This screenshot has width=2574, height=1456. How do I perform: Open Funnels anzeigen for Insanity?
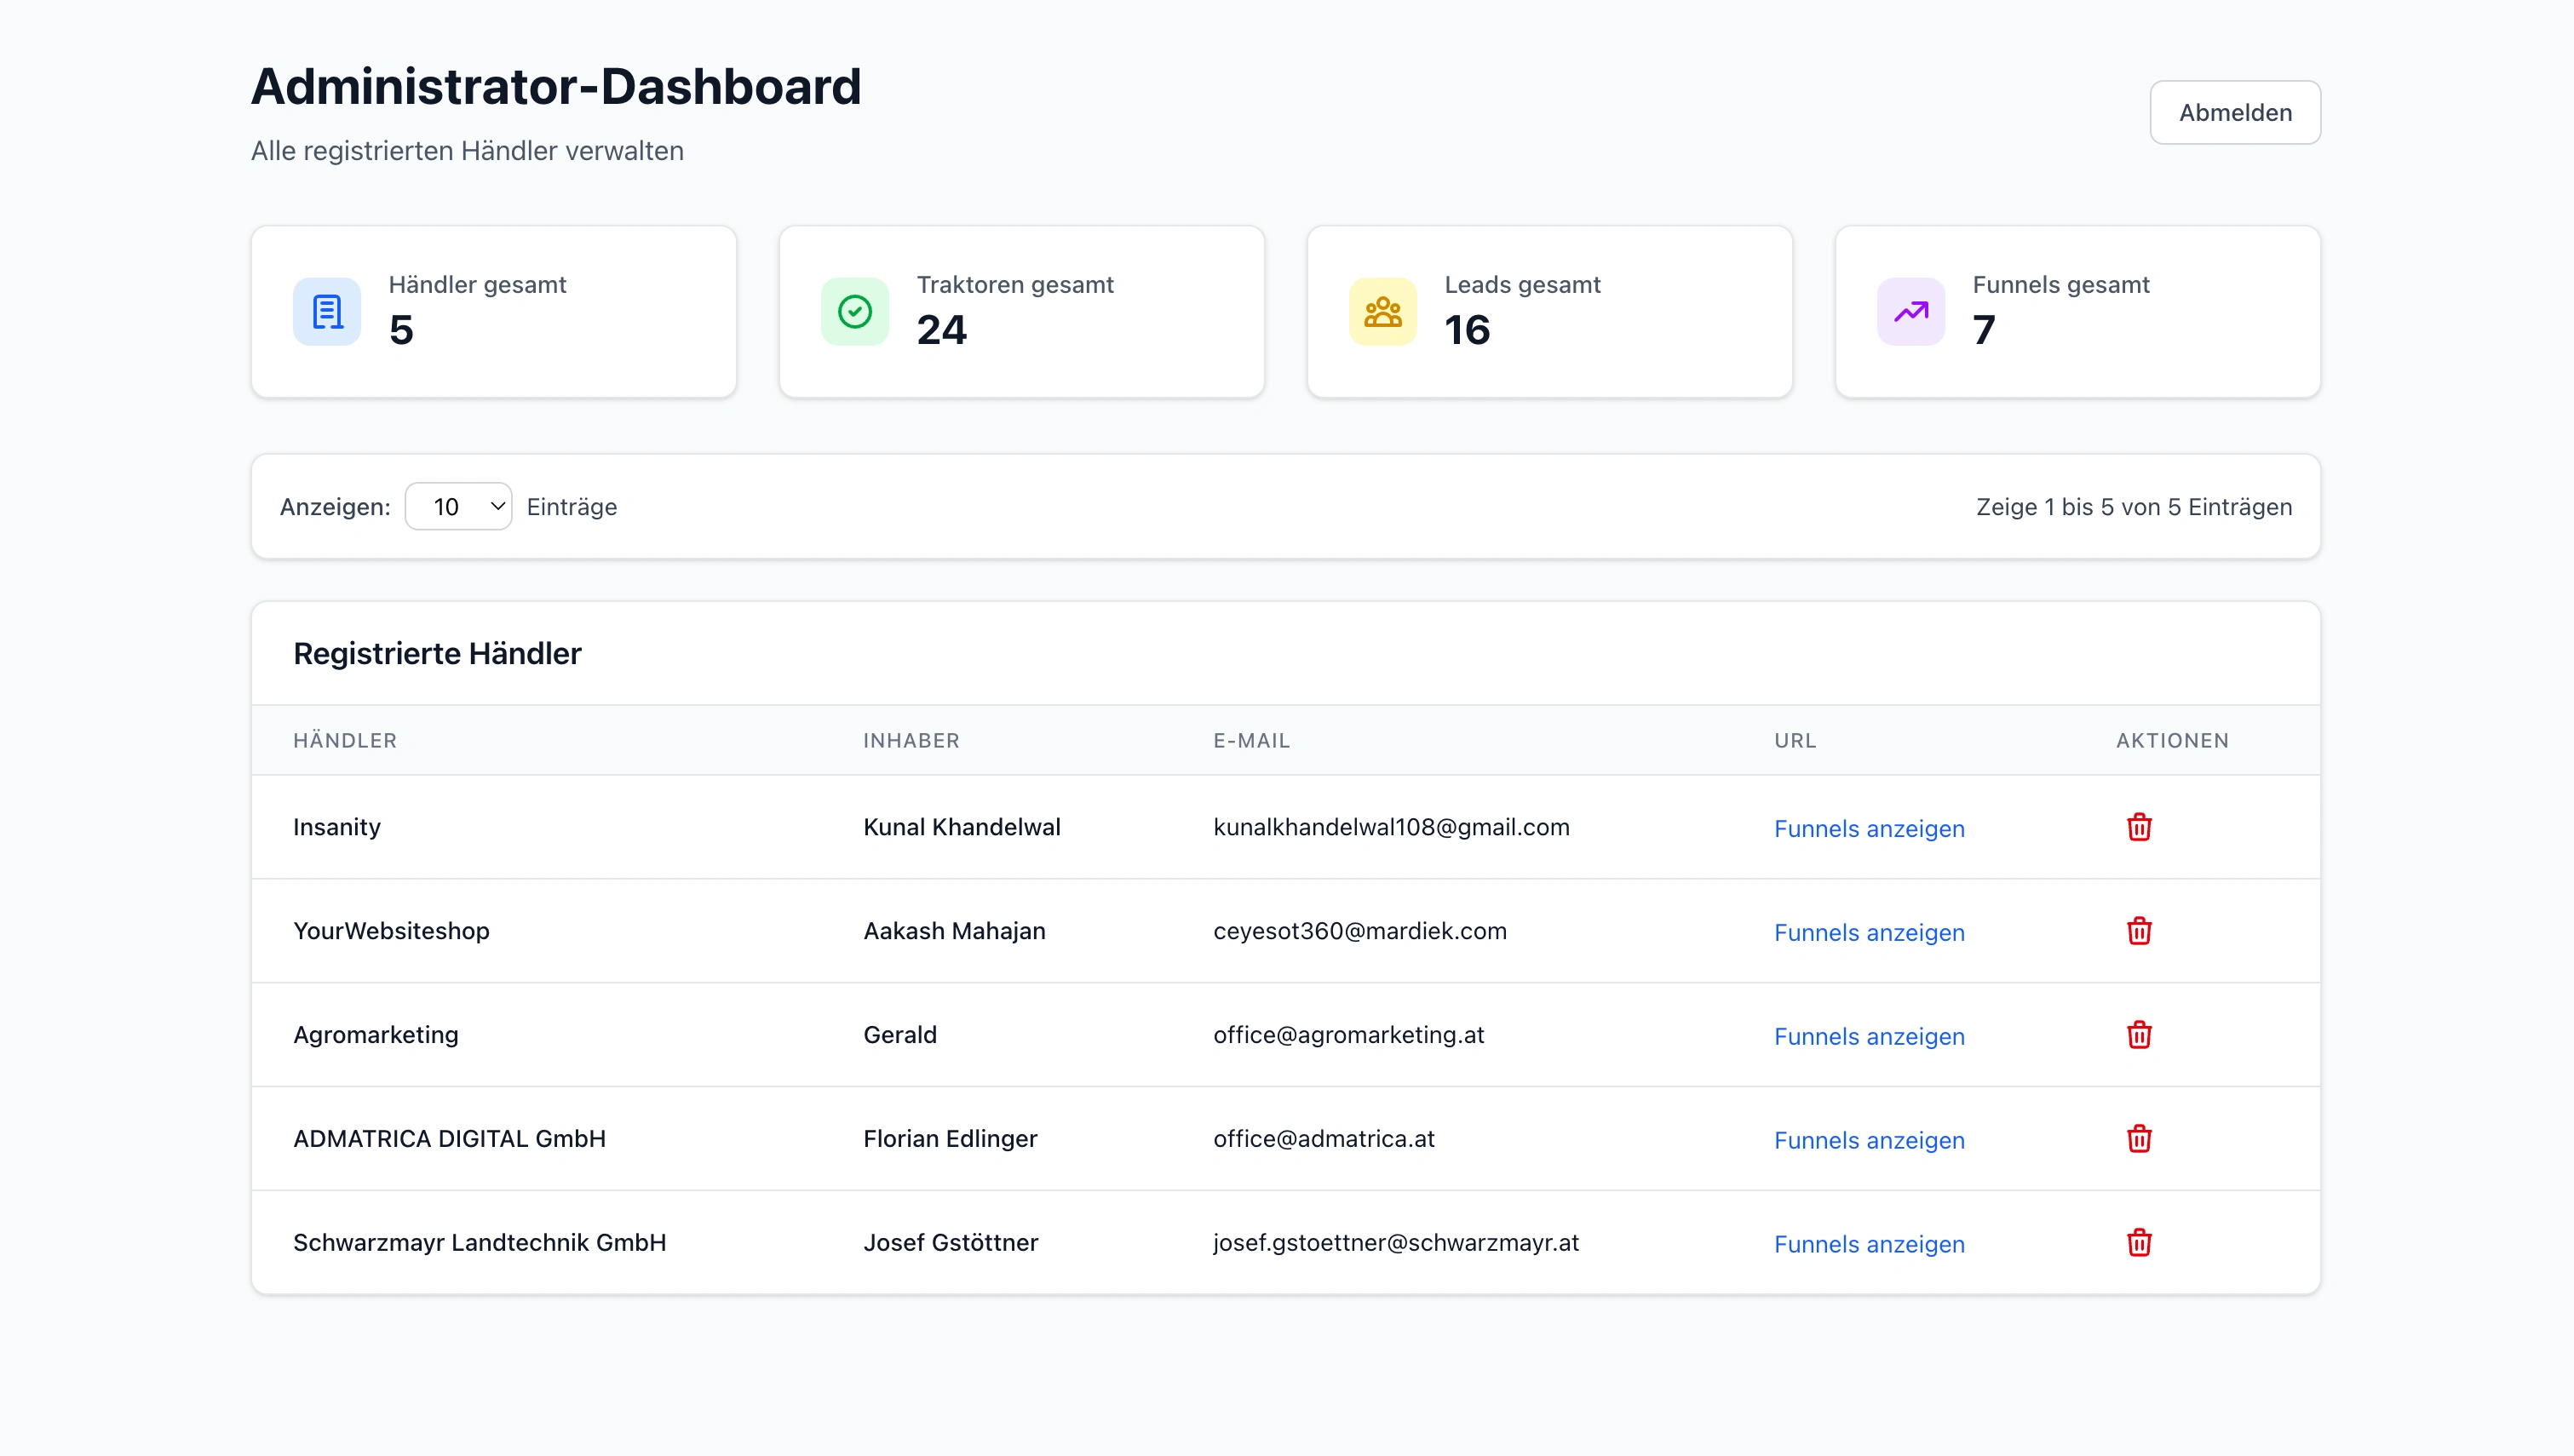click(x=1868, y=829)
